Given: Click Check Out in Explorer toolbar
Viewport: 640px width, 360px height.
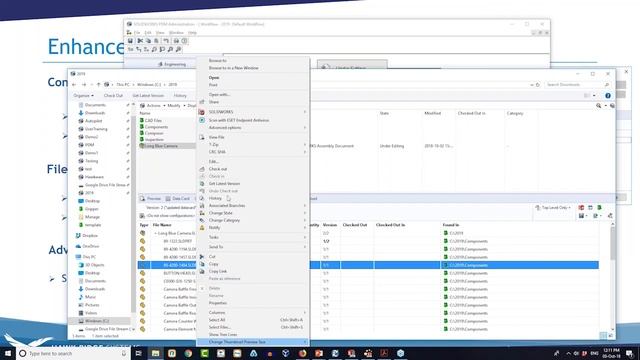Looking at the screenshot, I should tap(113, 96).
